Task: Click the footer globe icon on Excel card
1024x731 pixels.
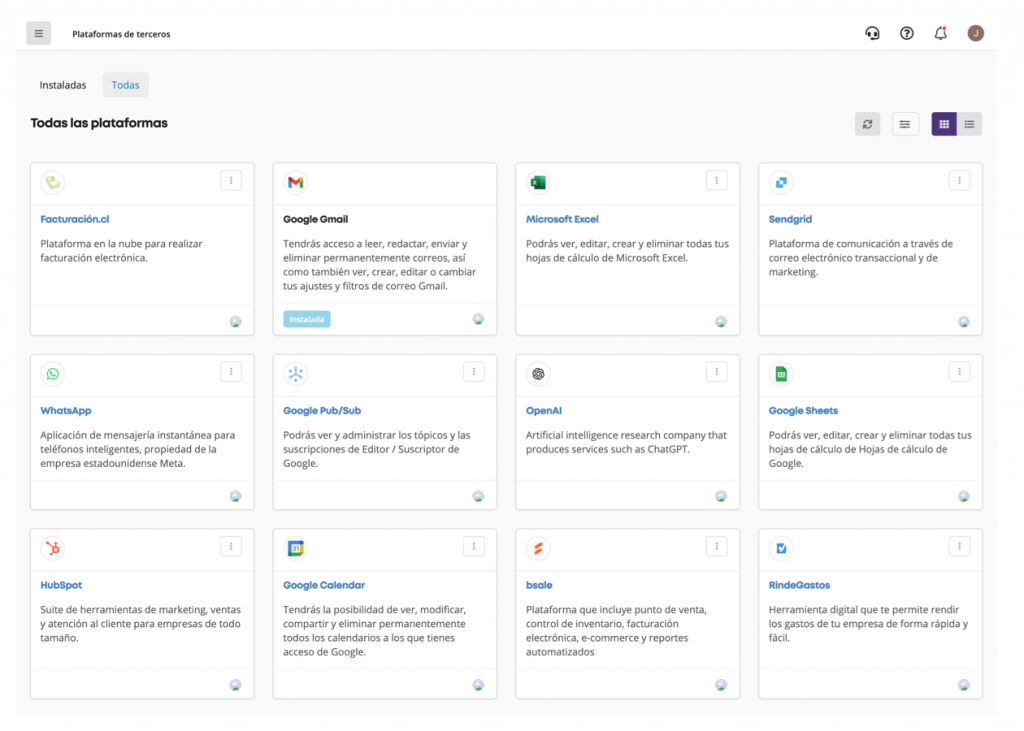Action: click(x=721, y=321)
